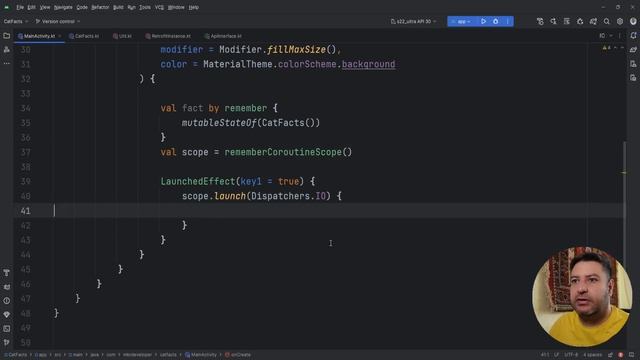Open the CatFacts project dropdown
The height and width of the screenshot is (360, 640).
coord(16,21)
